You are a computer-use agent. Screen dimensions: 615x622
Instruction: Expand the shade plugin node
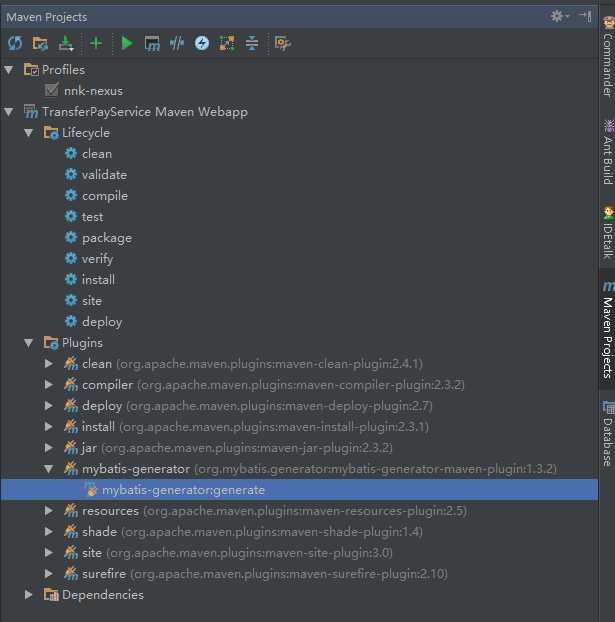[x=48, y=532]
